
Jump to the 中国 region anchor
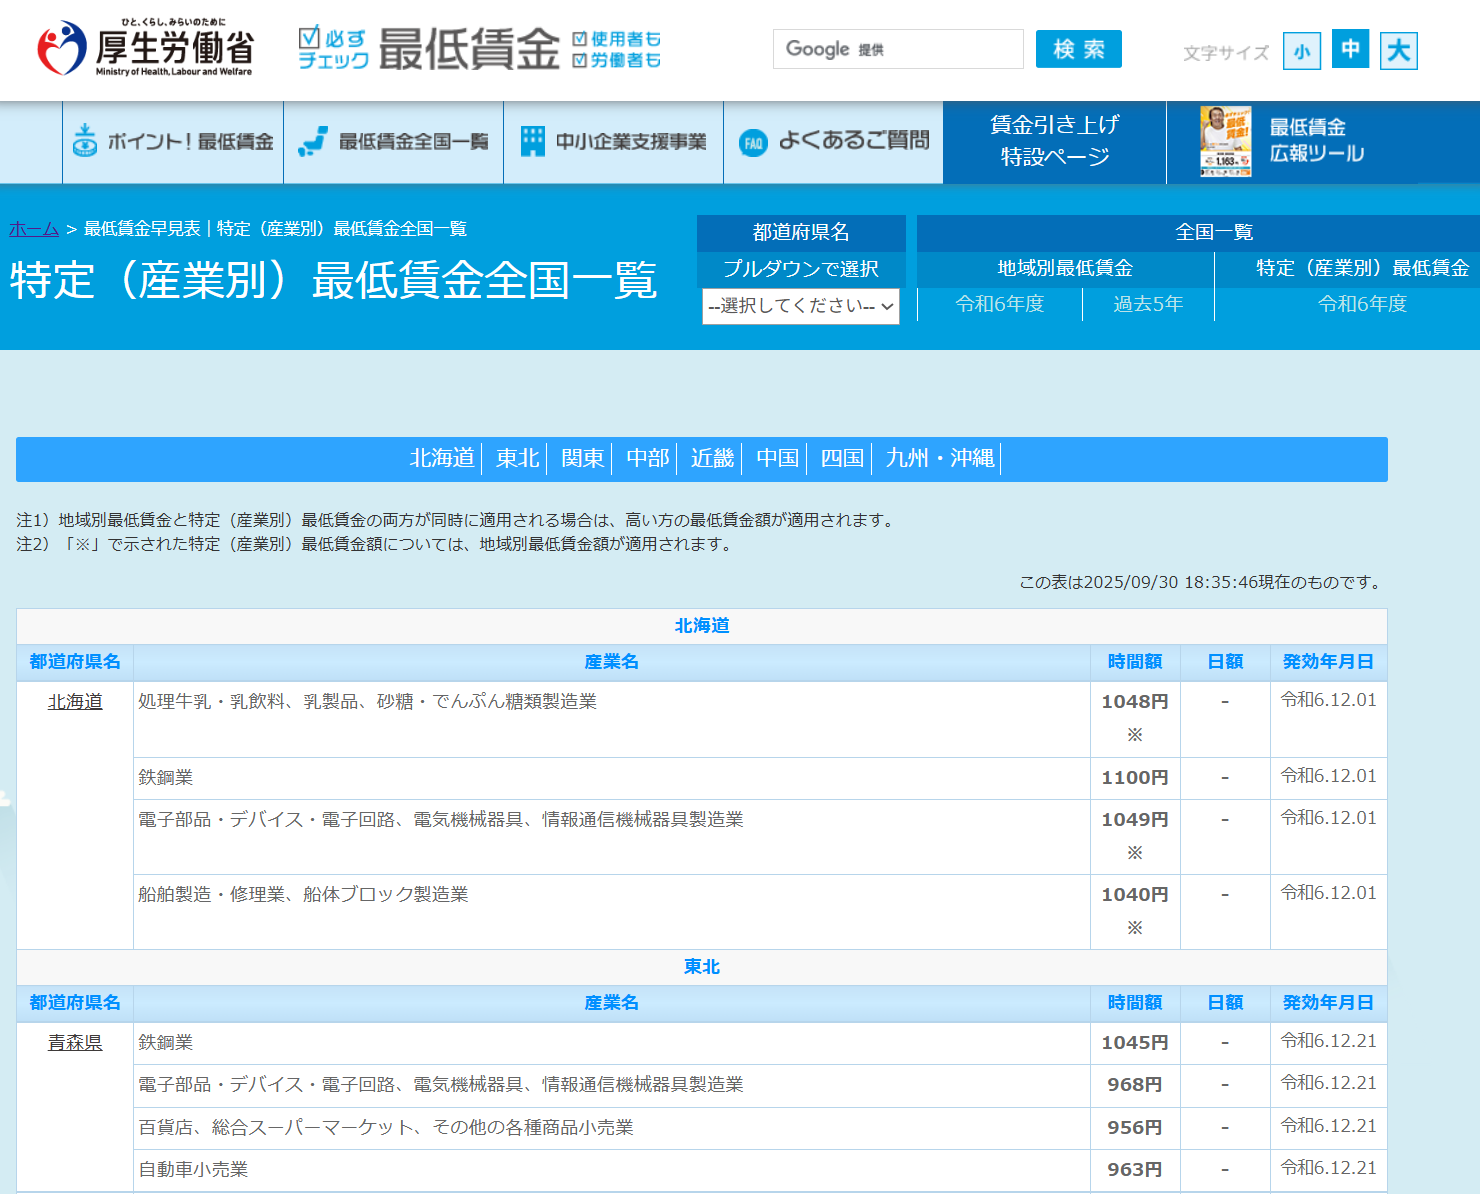click(778, 458)
